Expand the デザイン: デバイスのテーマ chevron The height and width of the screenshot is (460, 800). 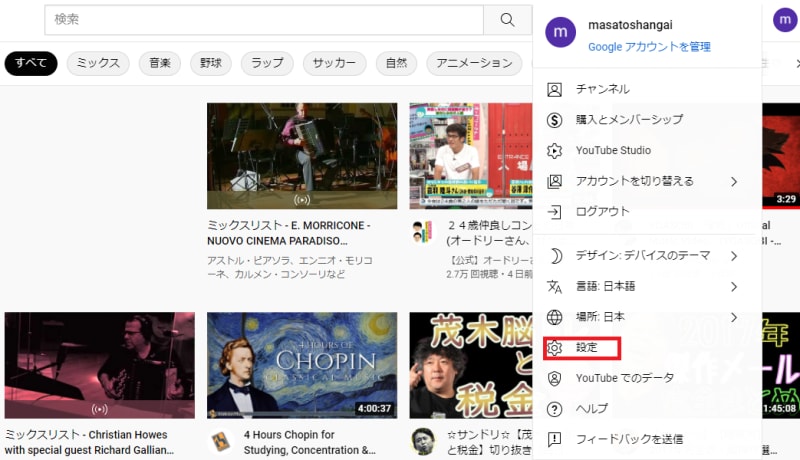pos(733,256)
